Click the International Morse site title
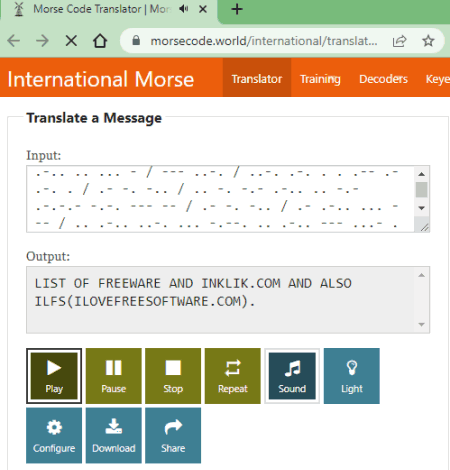 101,79
